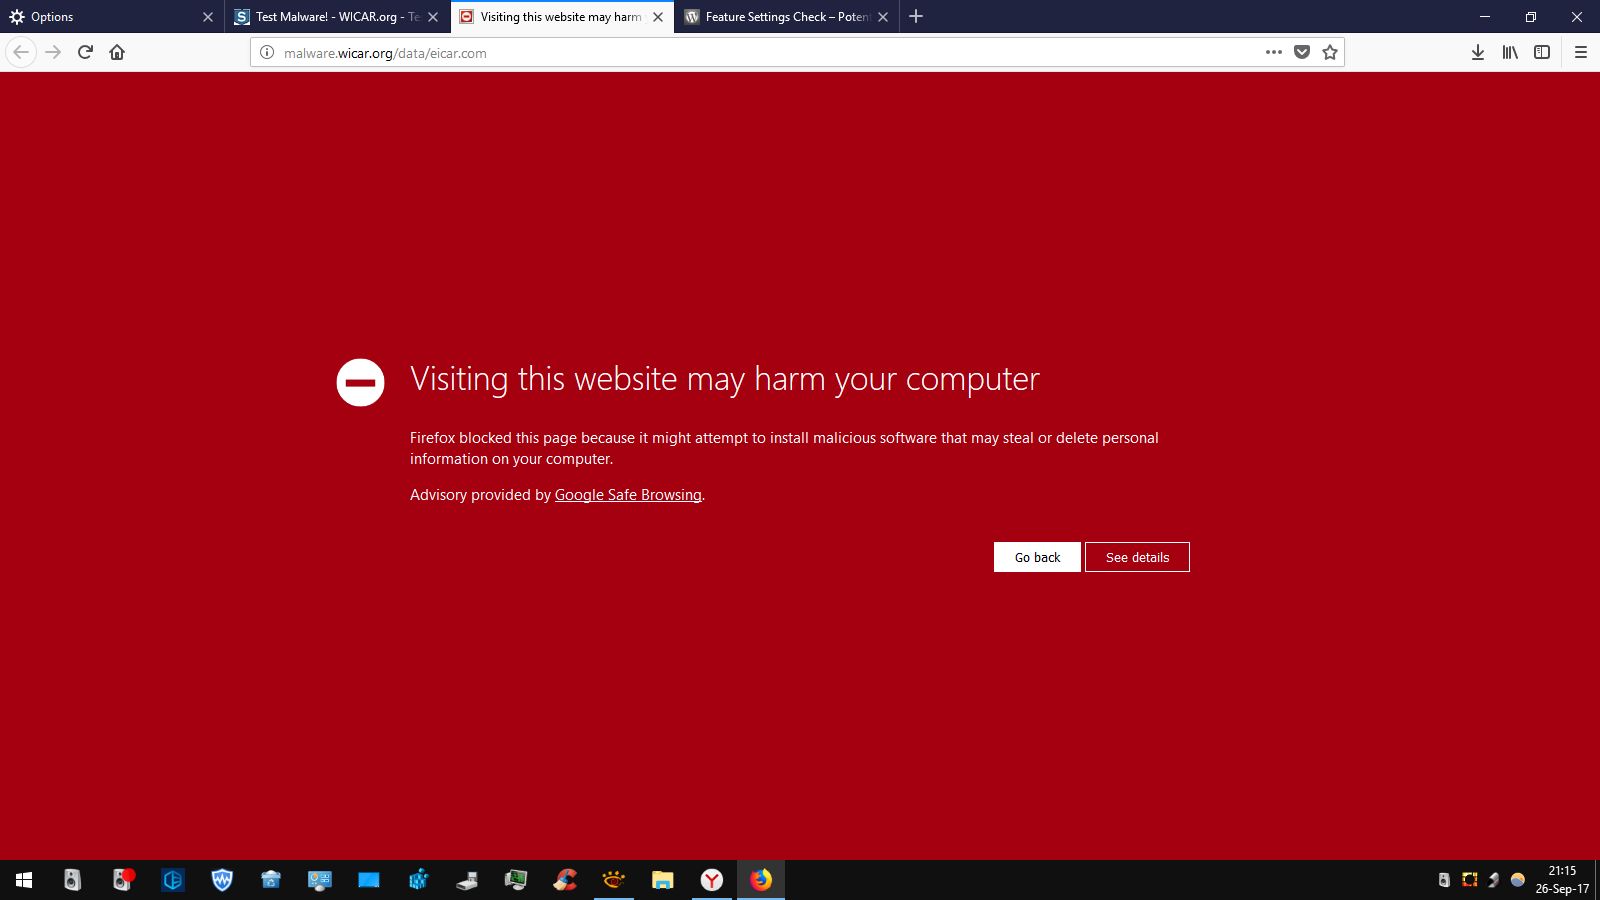Open the Downloads panel

click(x=1477, y=52)
